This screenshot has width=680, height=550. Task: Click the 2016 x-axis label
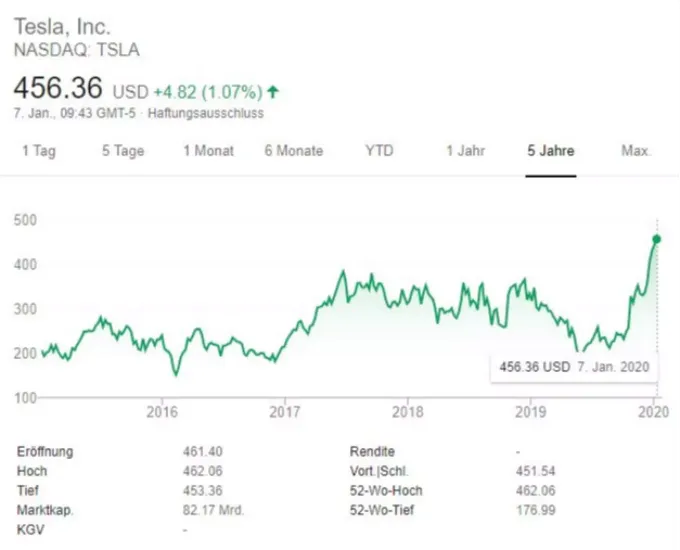(162, 412)
